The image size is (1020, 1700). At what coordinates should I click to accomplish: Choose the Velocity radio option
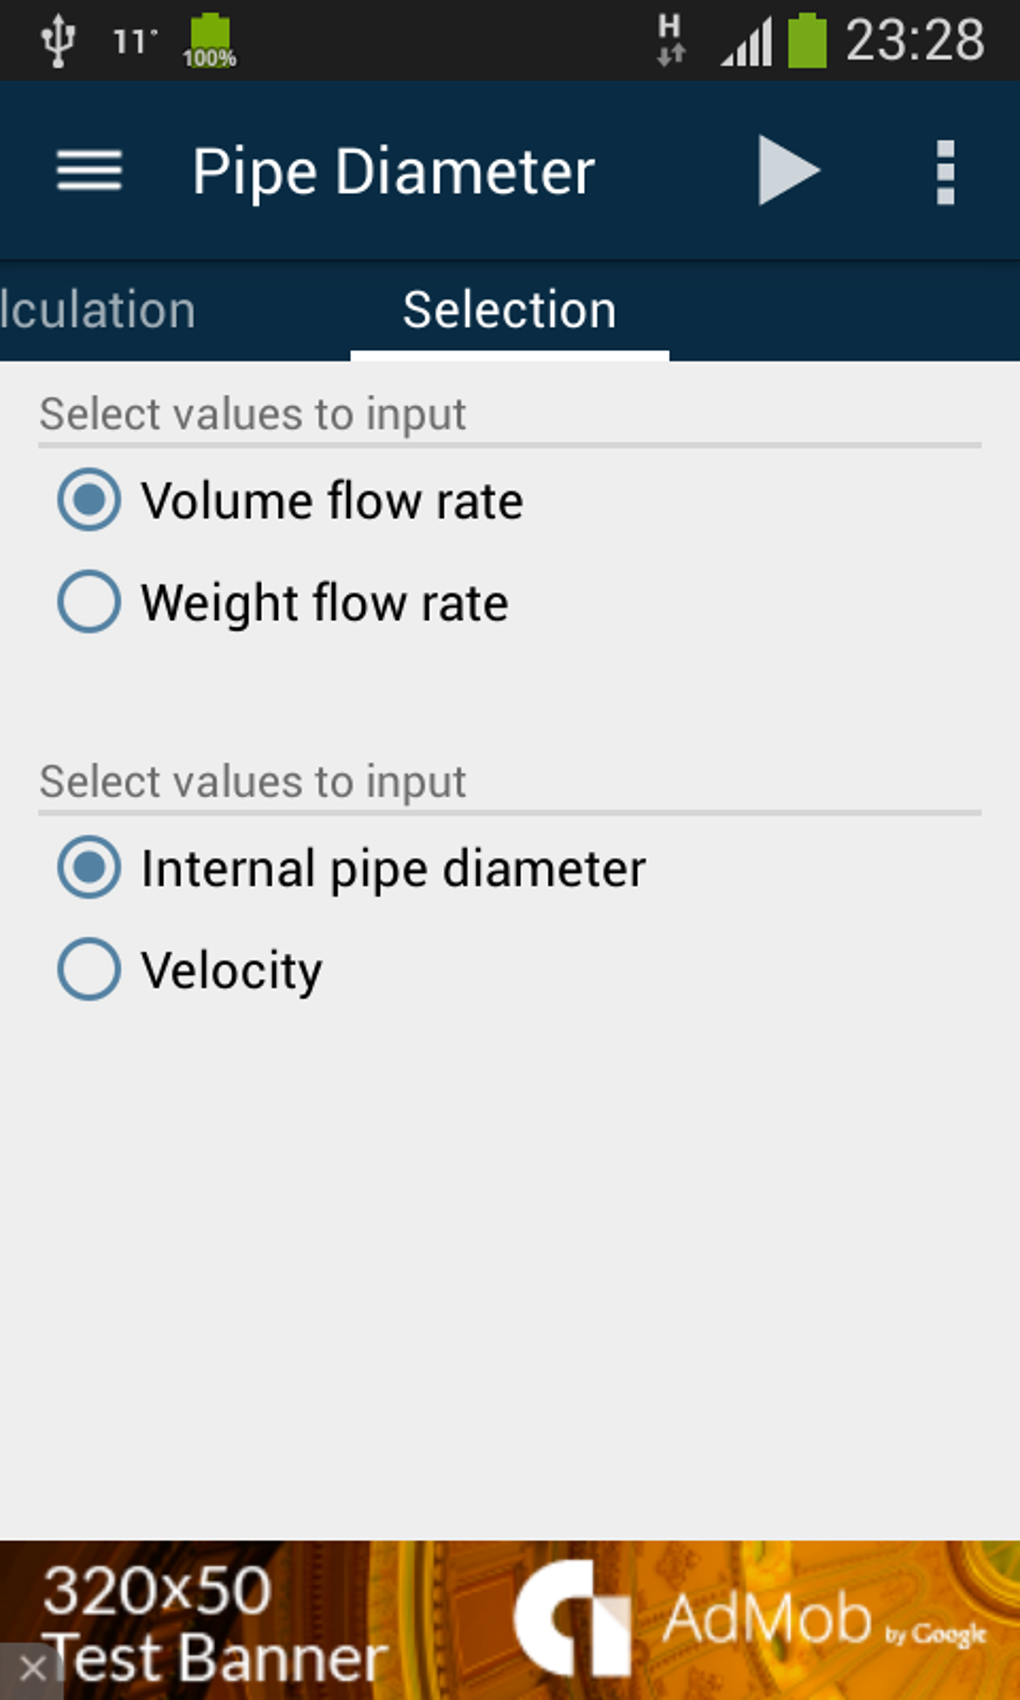[x=89, y=969]
